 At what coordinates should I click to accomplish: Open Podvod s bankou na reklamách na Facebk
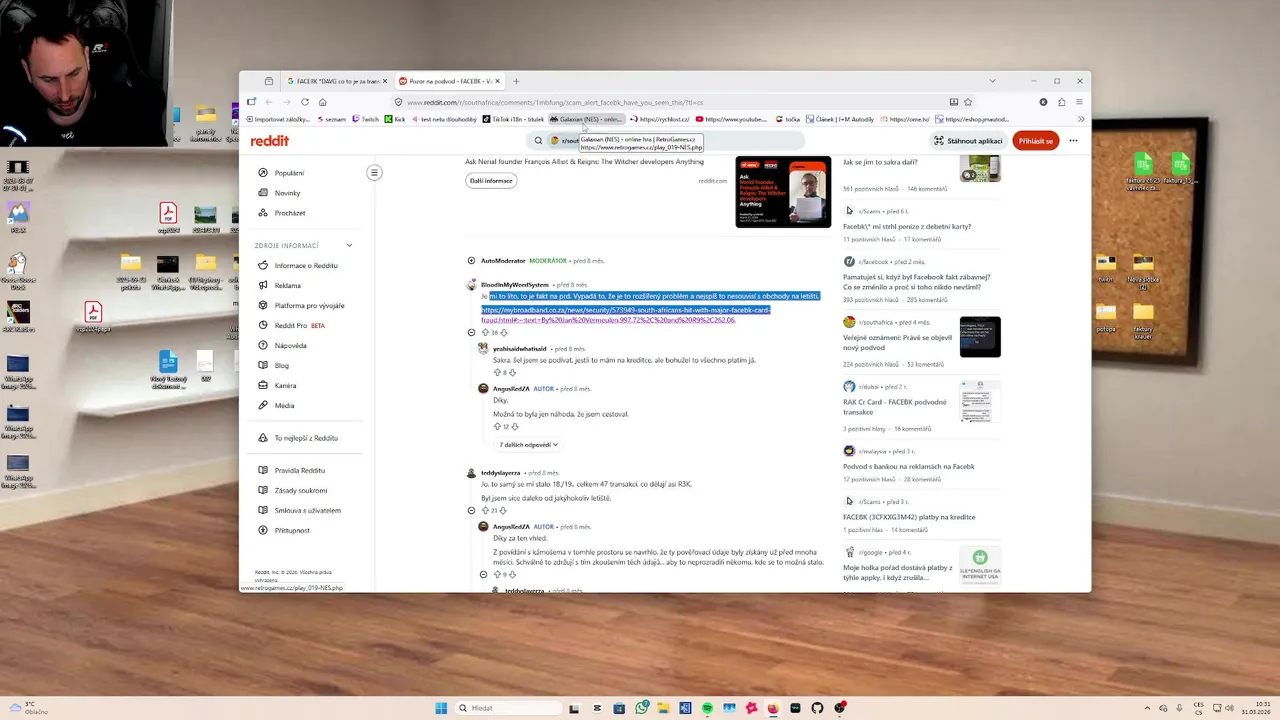coord(909,467)
